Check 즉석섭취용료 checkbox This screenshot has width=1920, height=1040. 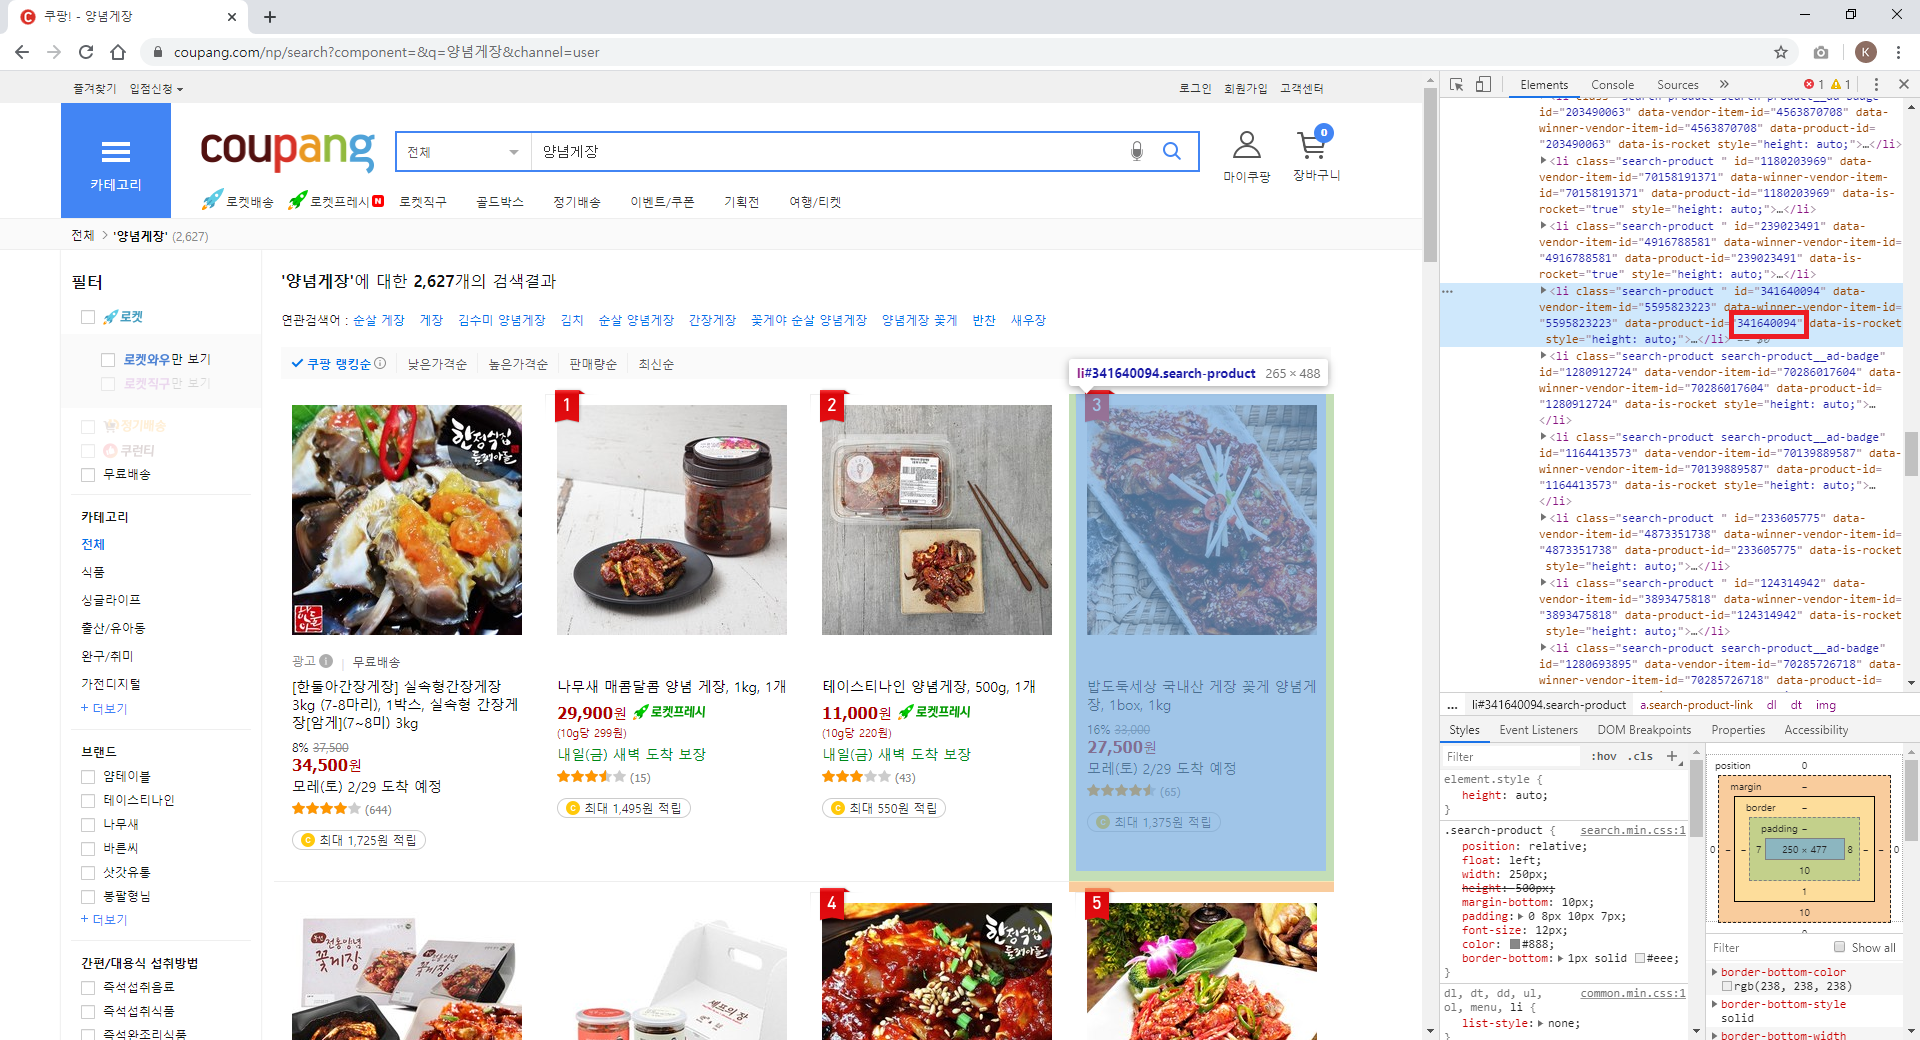(x=88, y=987)
